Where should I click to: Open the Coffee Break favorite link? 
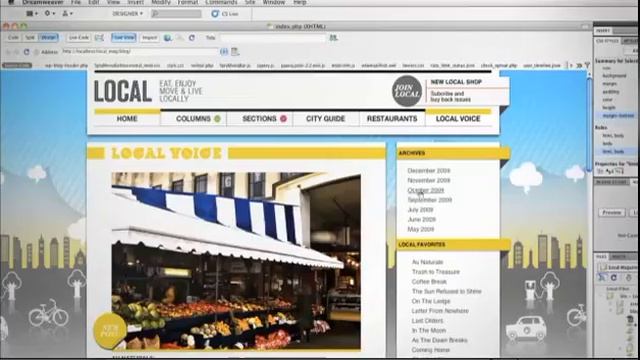pyautogui.click(x=429, y=282)
